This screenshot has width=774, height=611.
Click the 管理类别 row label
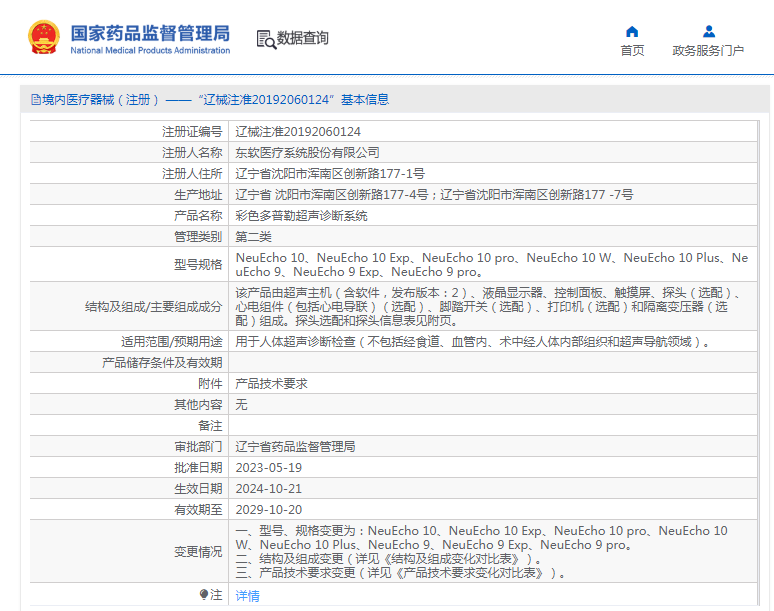198,237
